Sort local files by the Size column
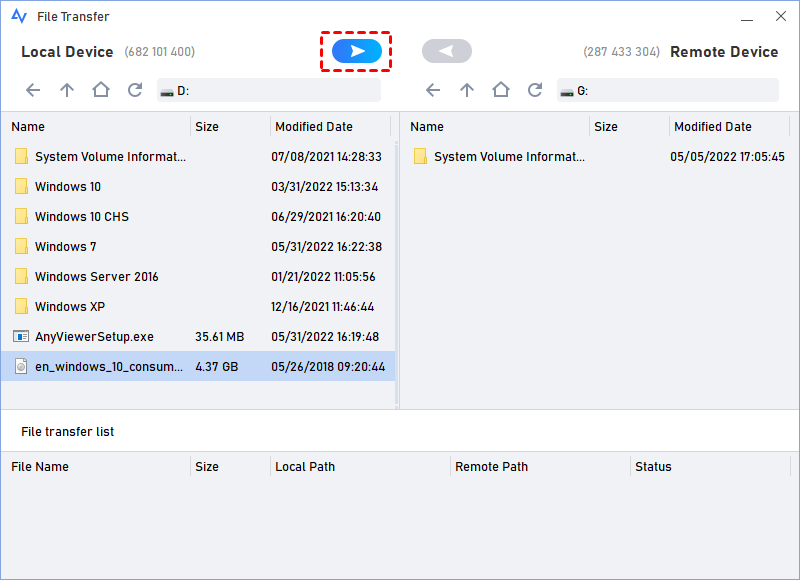The width and height of the screenshot is (800, 580). pos(205,126)
